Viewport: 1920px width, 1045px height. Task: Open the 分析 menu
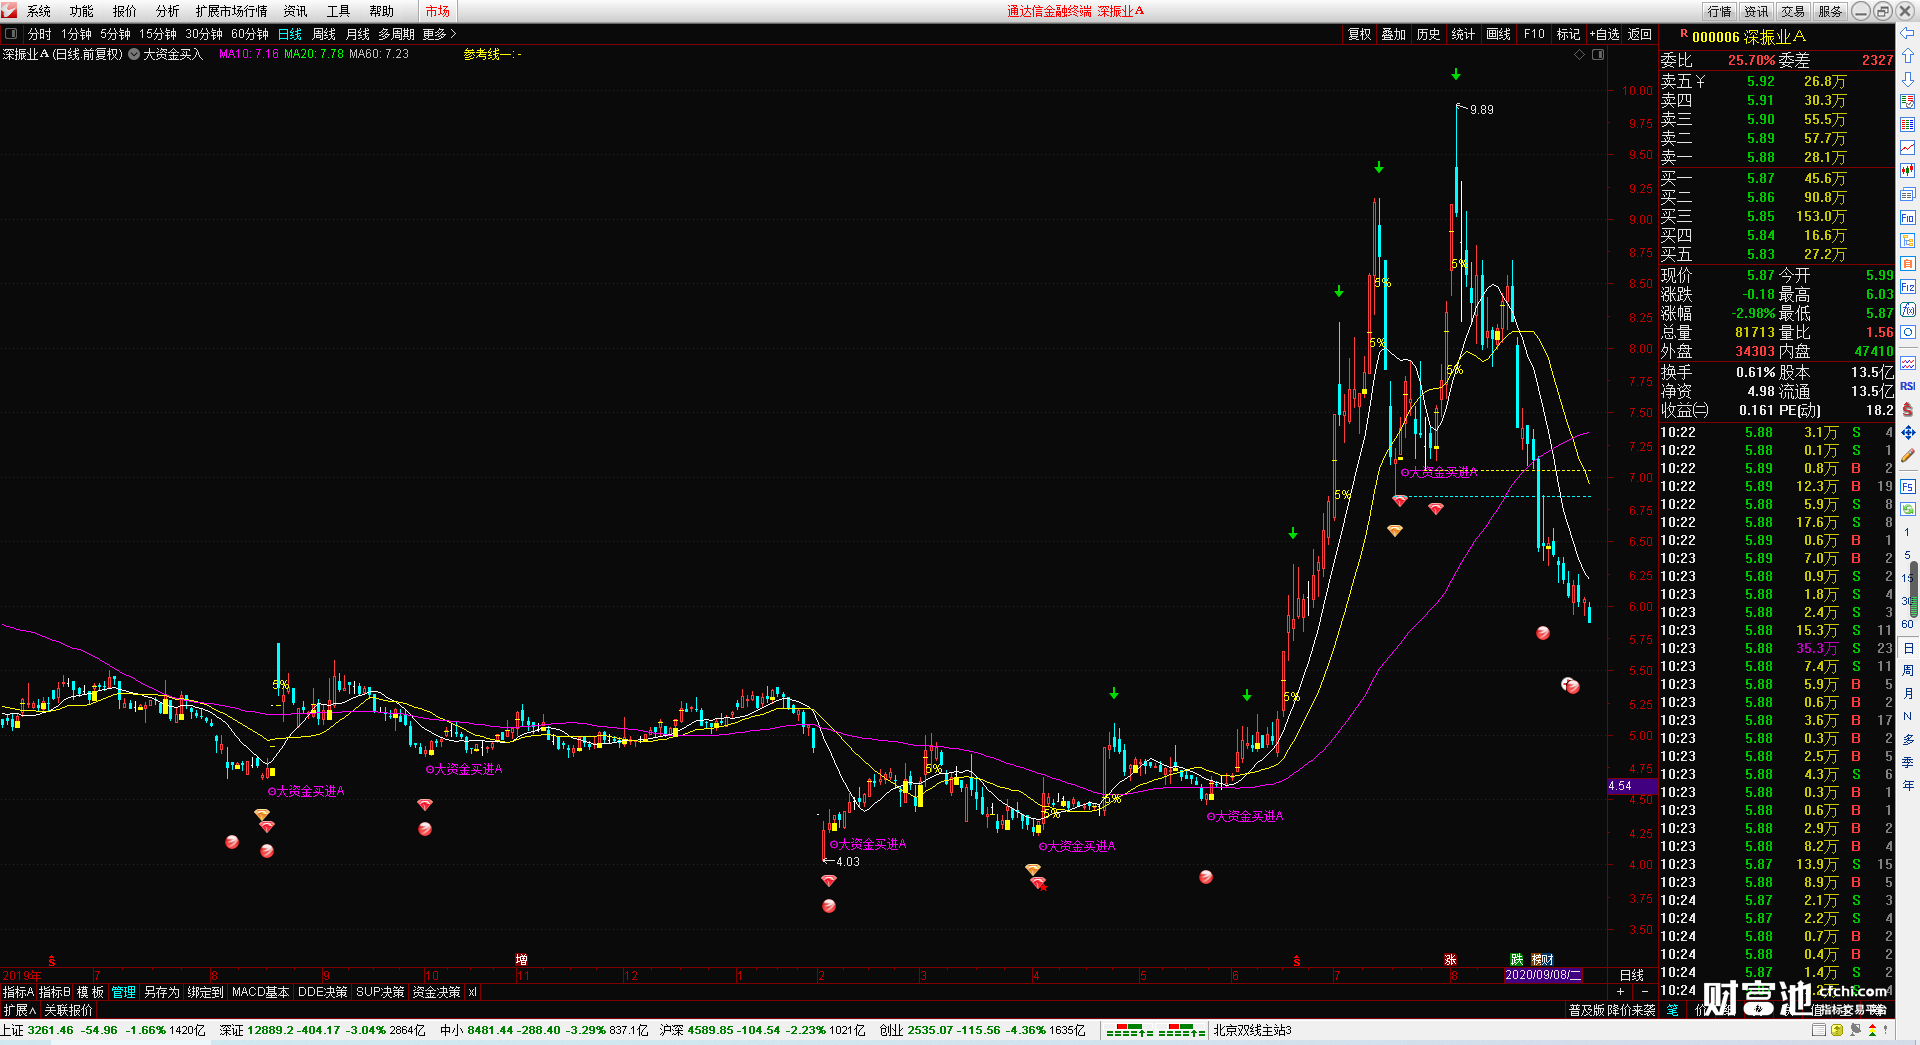tap(168, 11)
